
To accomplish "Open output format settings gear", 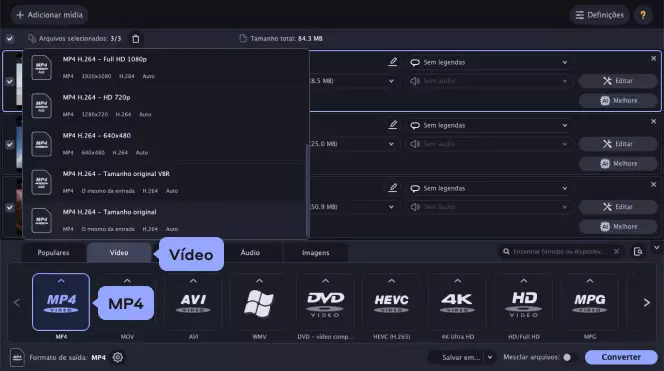I will tap(118, 357).
